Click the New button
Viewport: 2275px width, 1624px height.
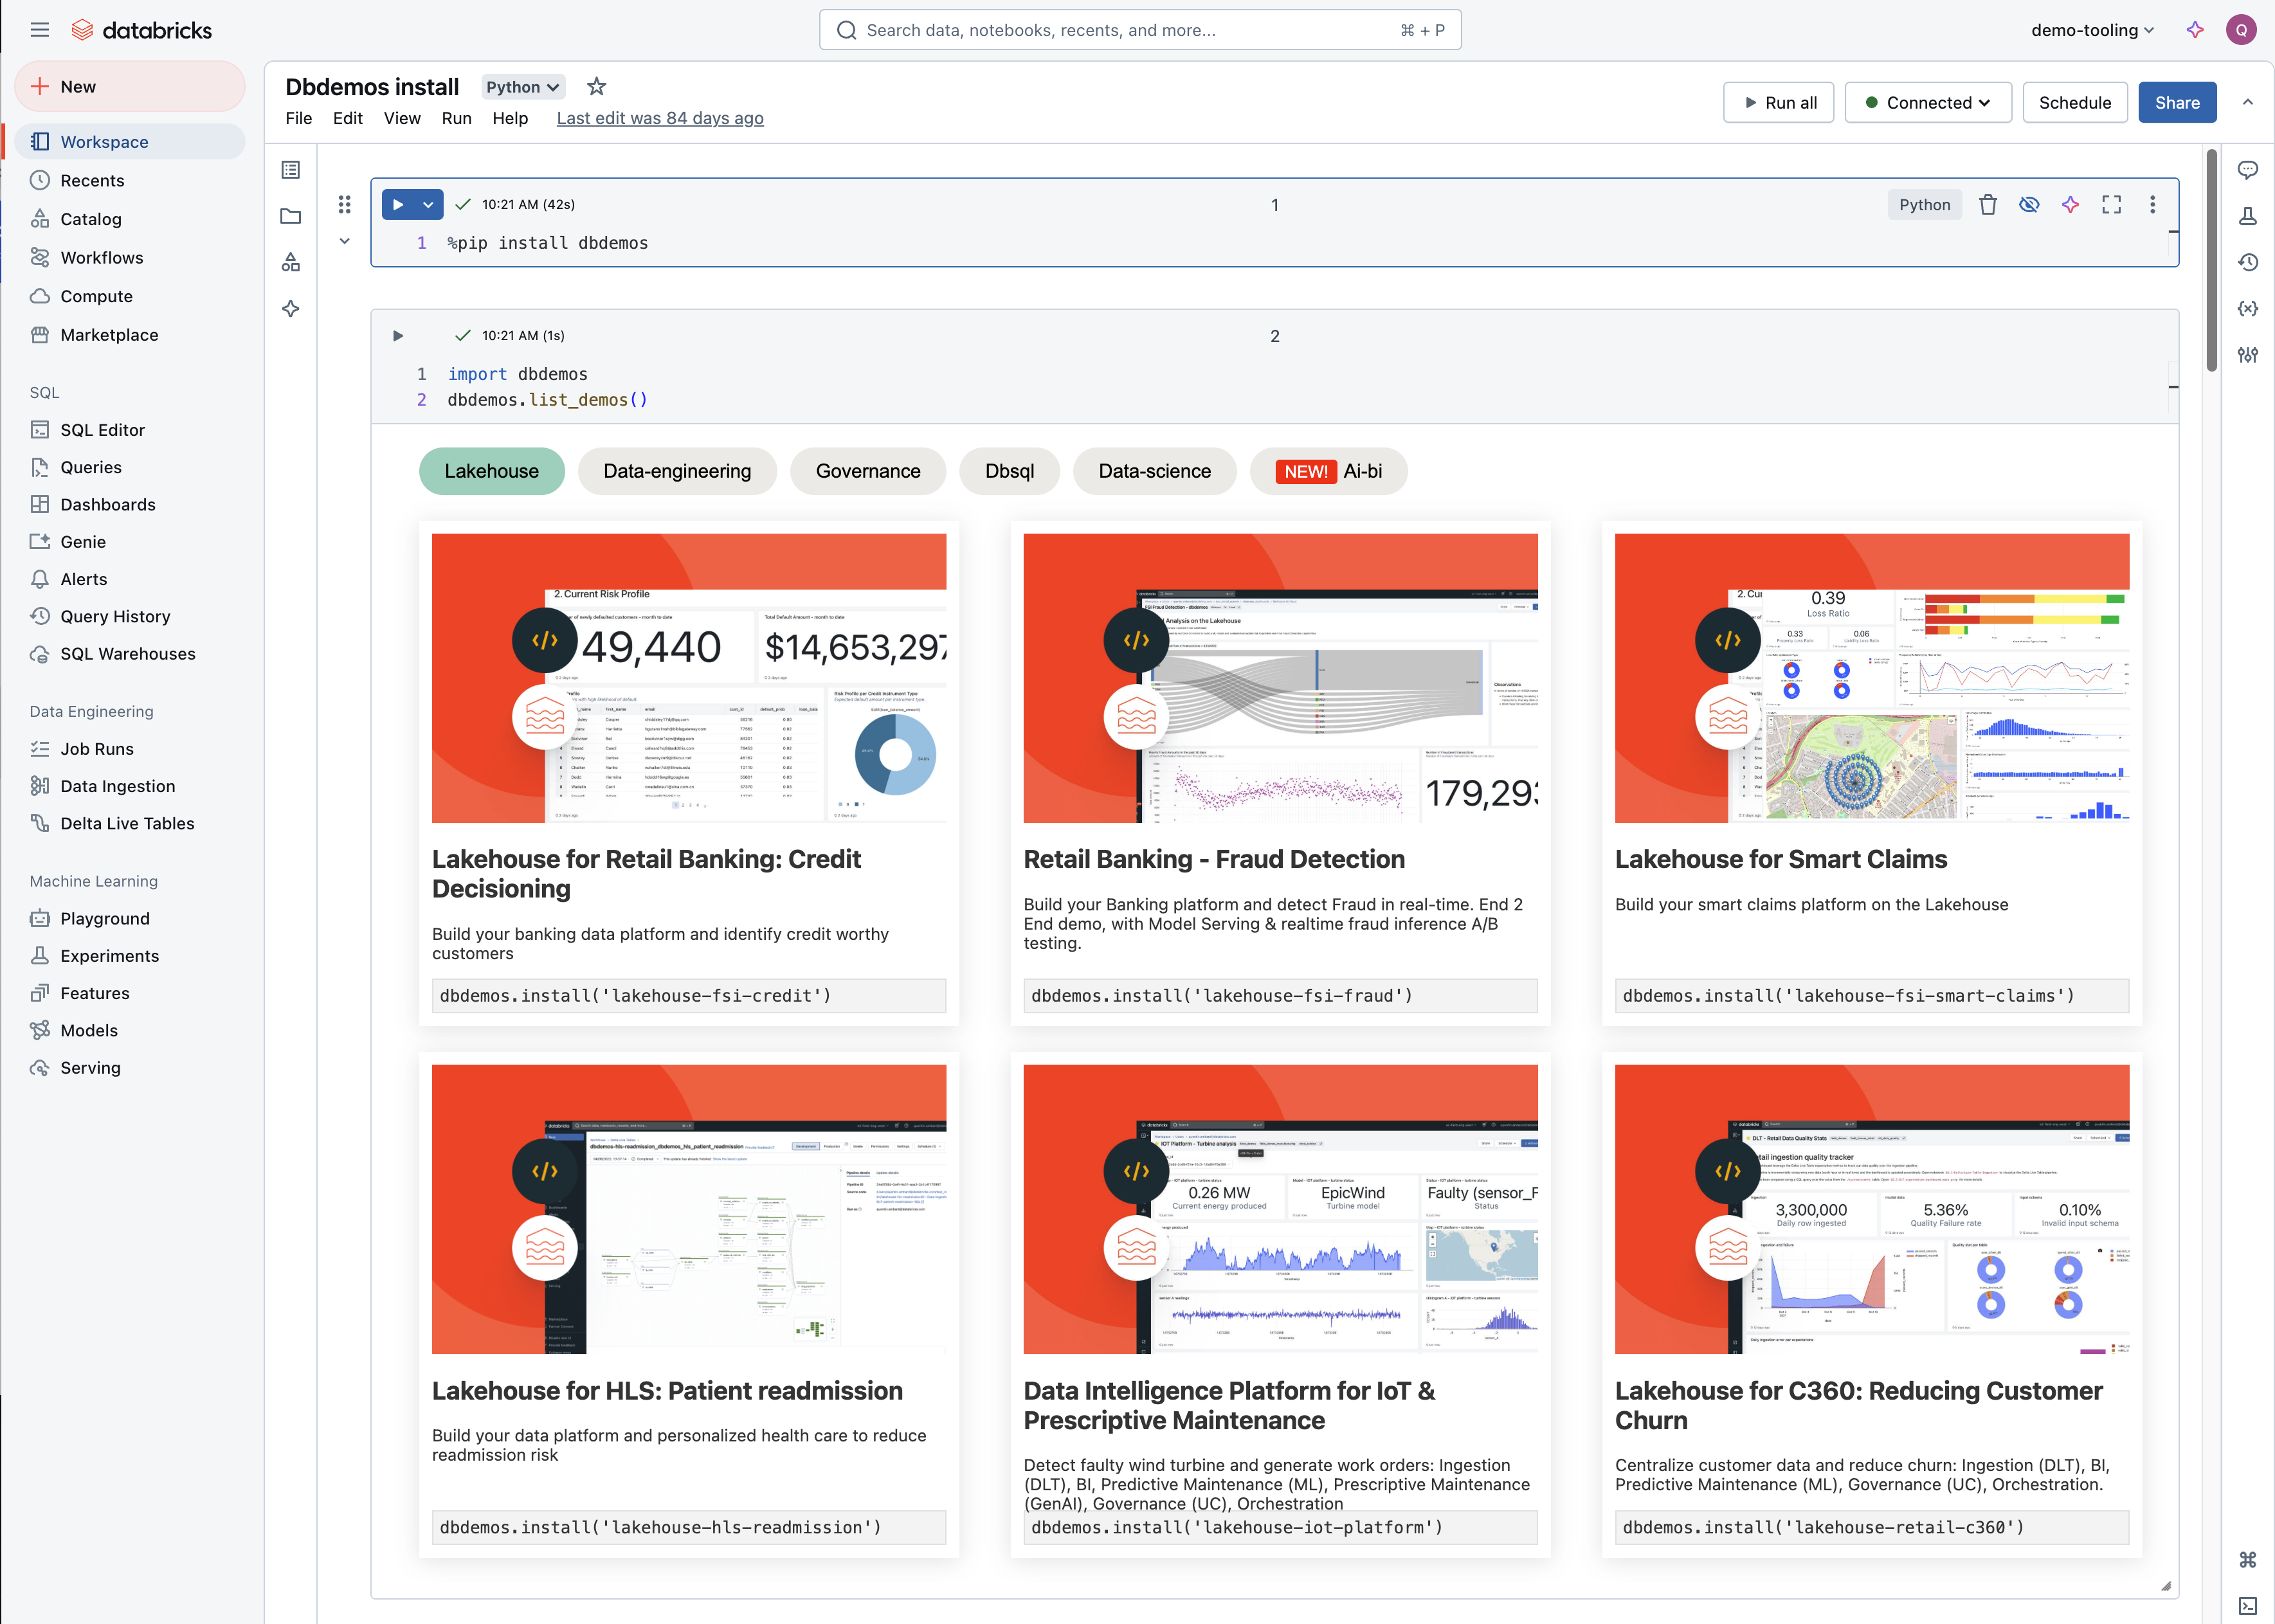point(130,87)
